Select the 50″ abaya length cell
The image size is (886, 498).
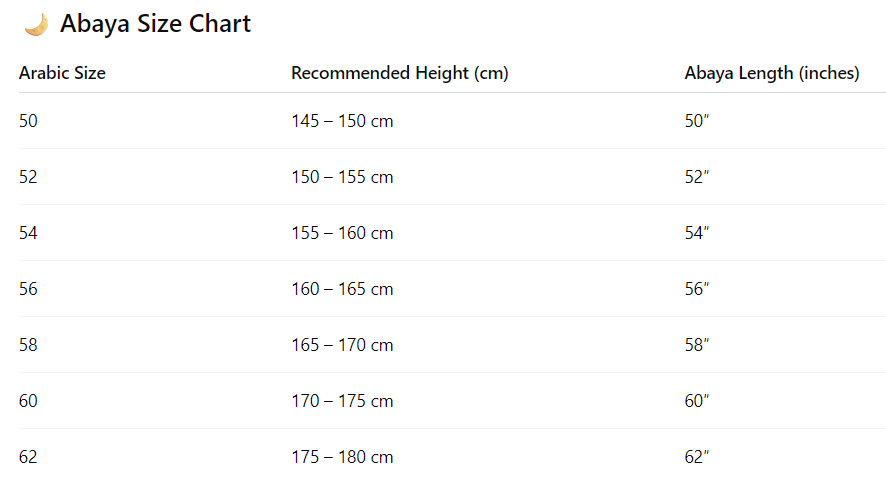[x=697, y=121]
